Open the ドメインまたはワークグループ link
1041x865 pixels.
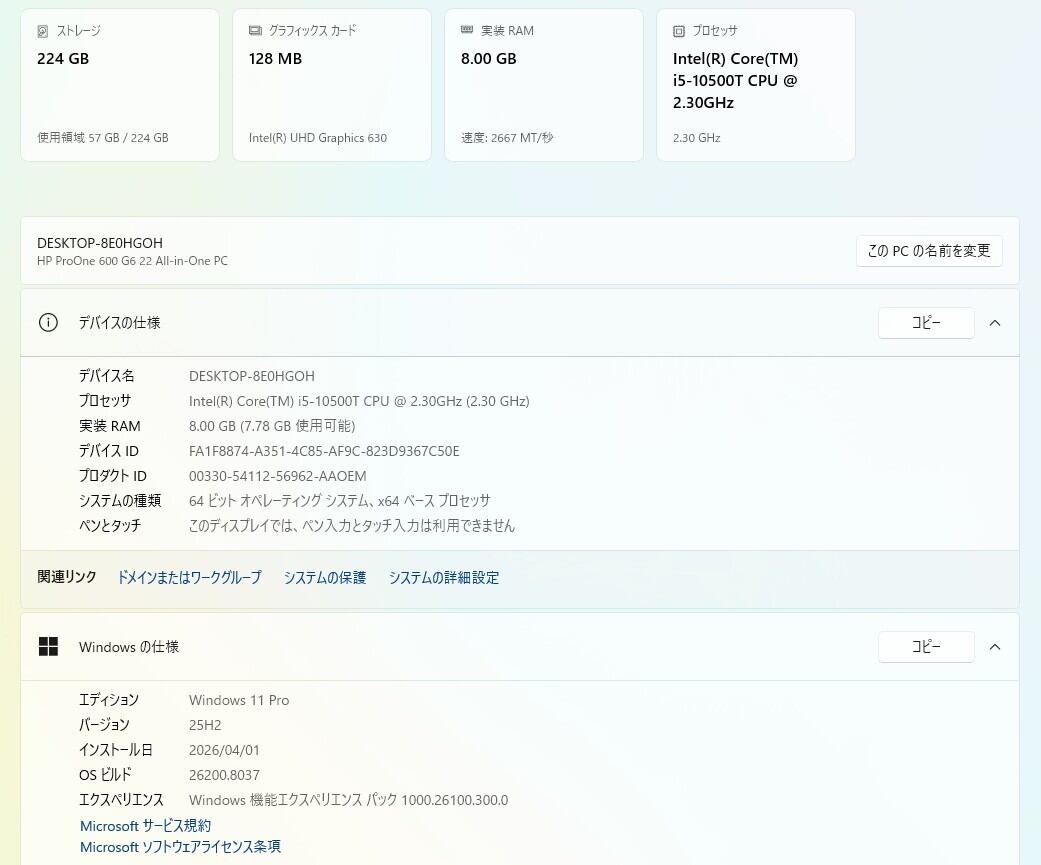tap(189, 578)
